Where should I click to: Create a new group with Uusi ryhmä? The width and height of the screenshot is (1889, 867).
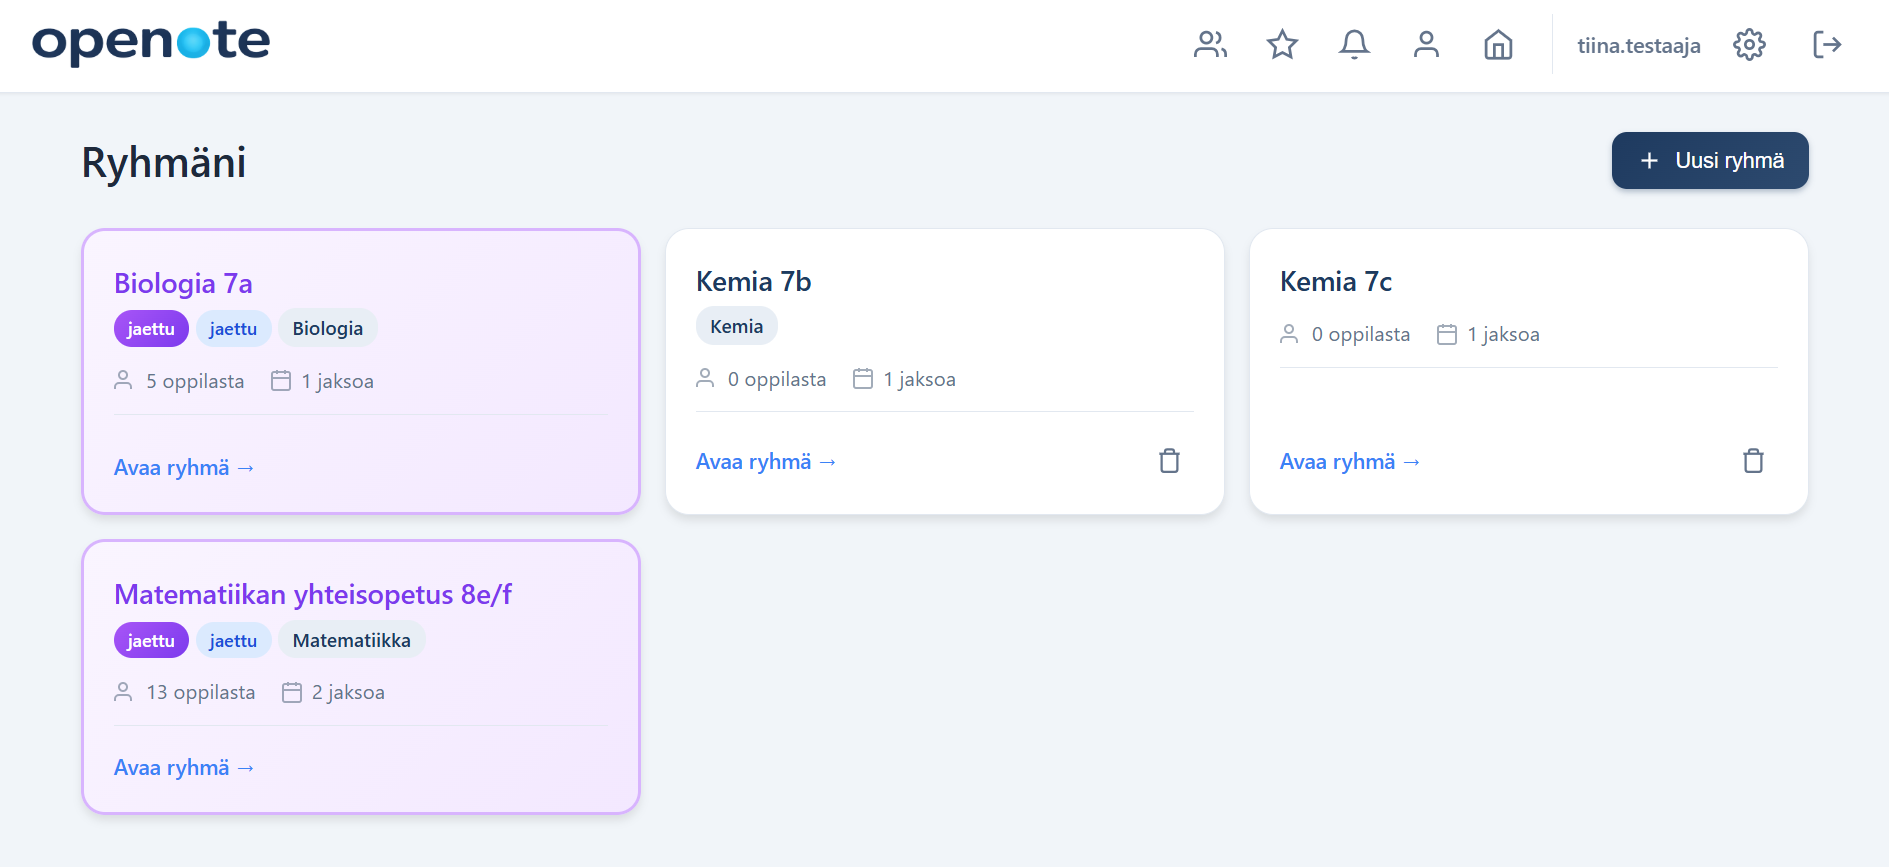[1709, 161]
